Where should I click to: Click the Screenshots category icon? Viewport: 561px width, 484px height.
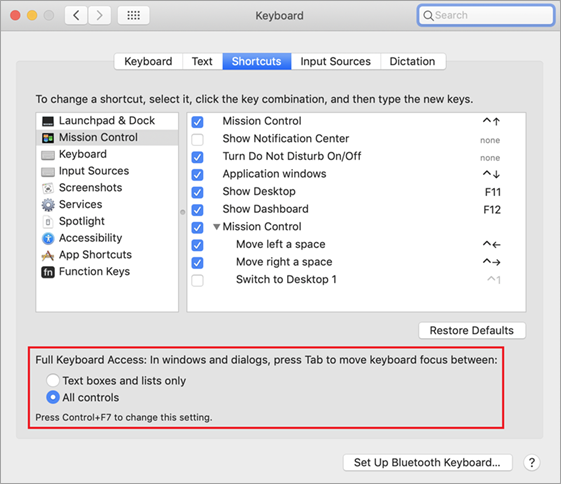point(48,188)
